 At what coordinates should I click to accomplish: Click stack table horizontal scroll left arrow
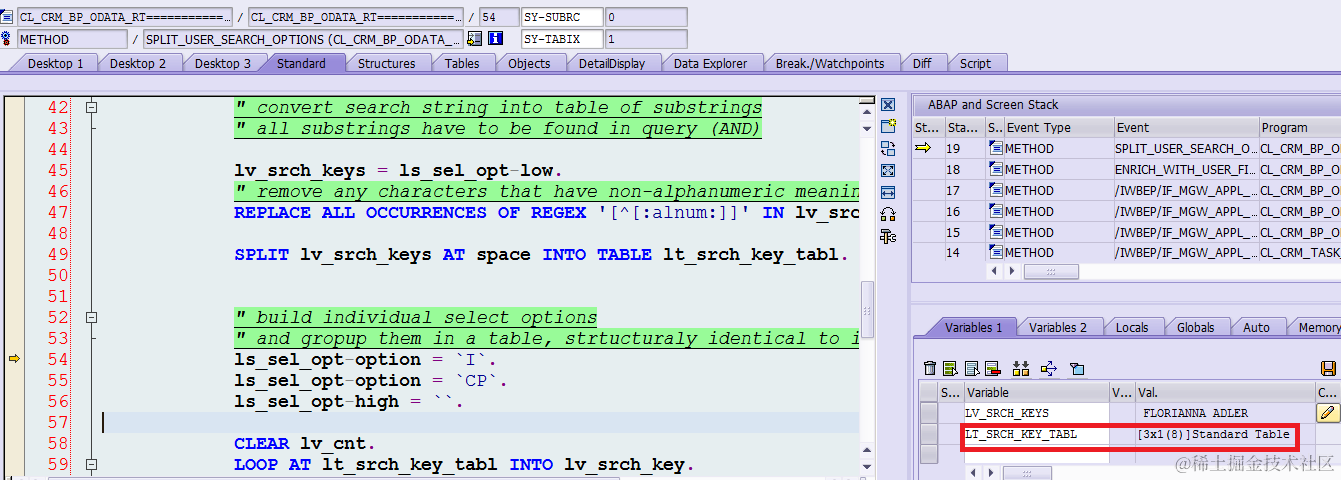tap(995, 272)
